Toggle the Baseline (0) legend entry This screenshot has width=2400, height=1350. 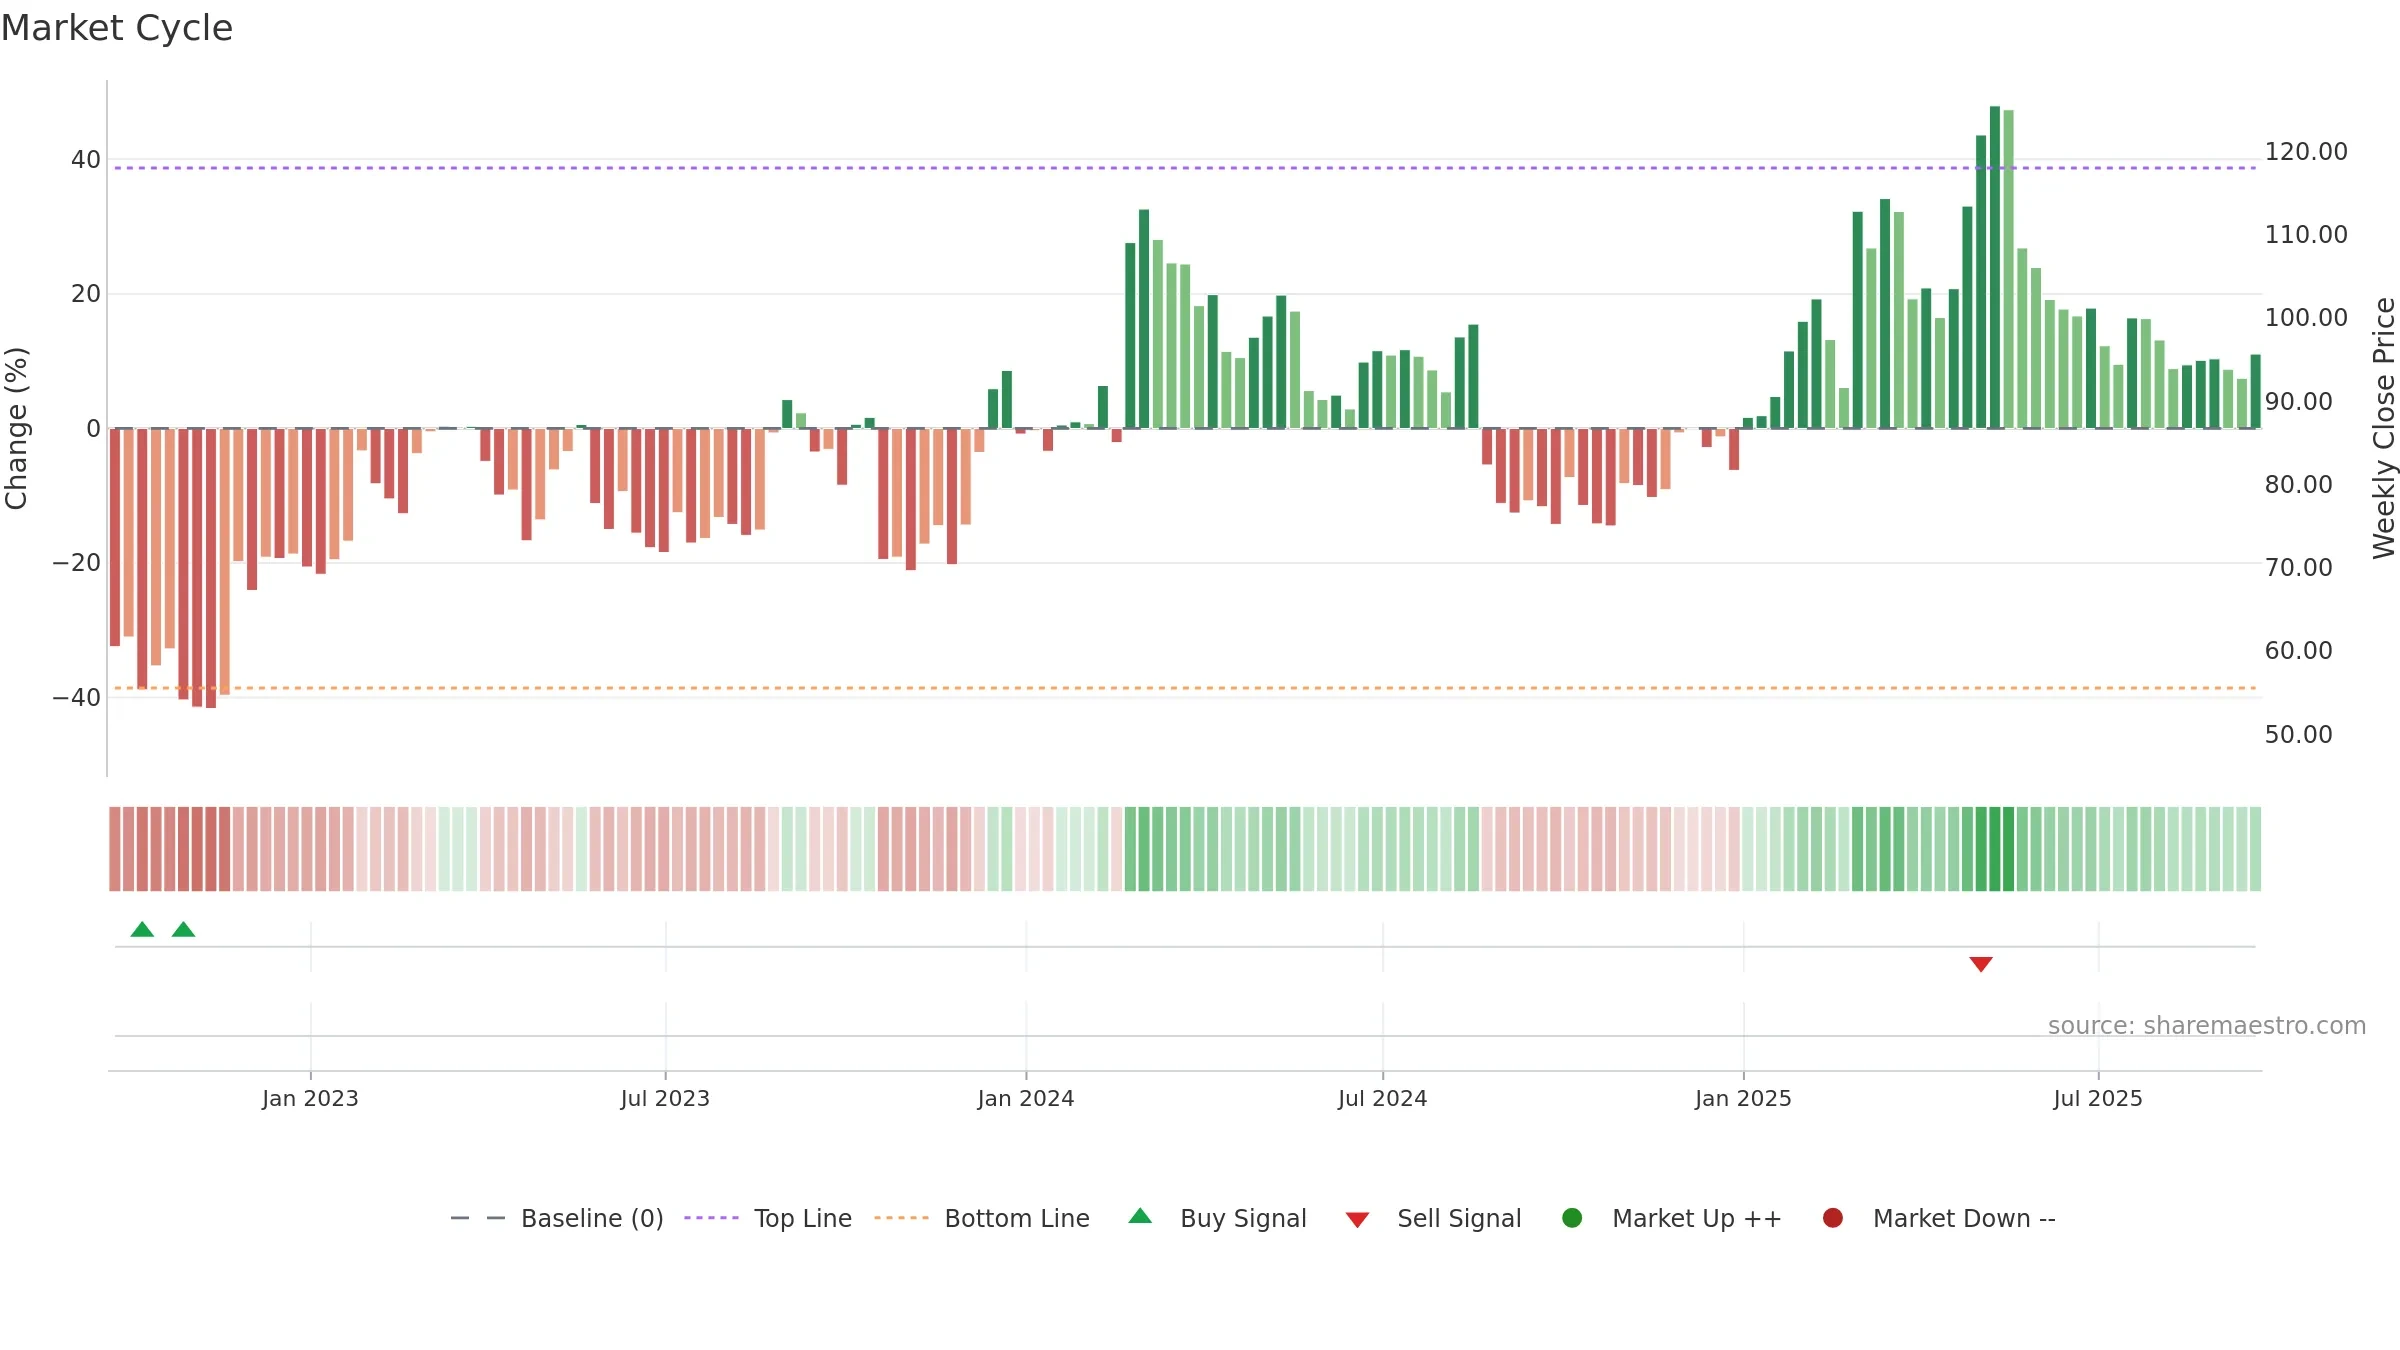click(557, 1218)
